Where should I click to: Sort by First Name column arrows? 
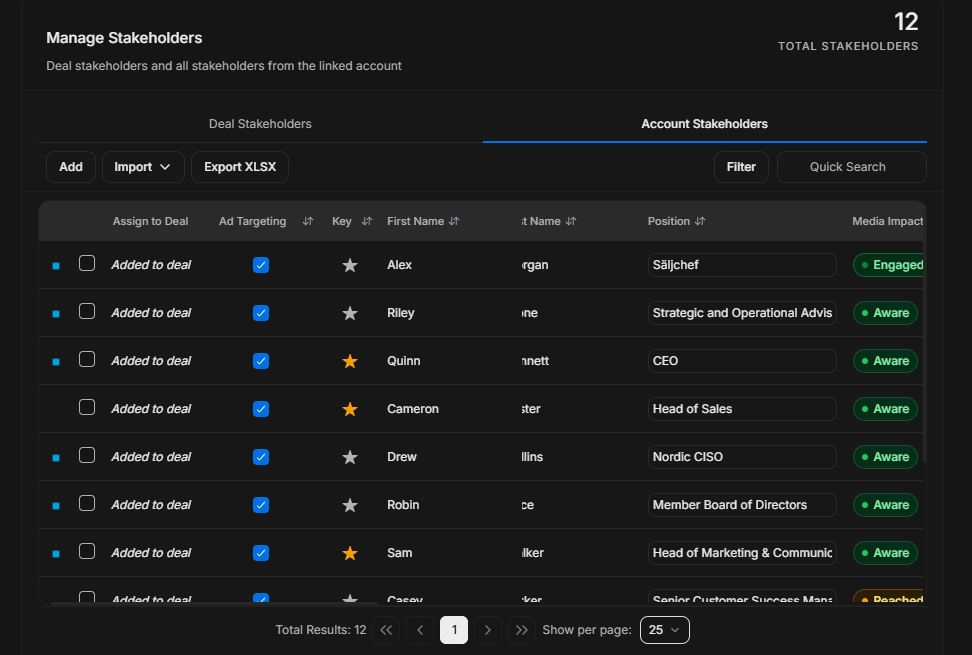coord(454,221)
